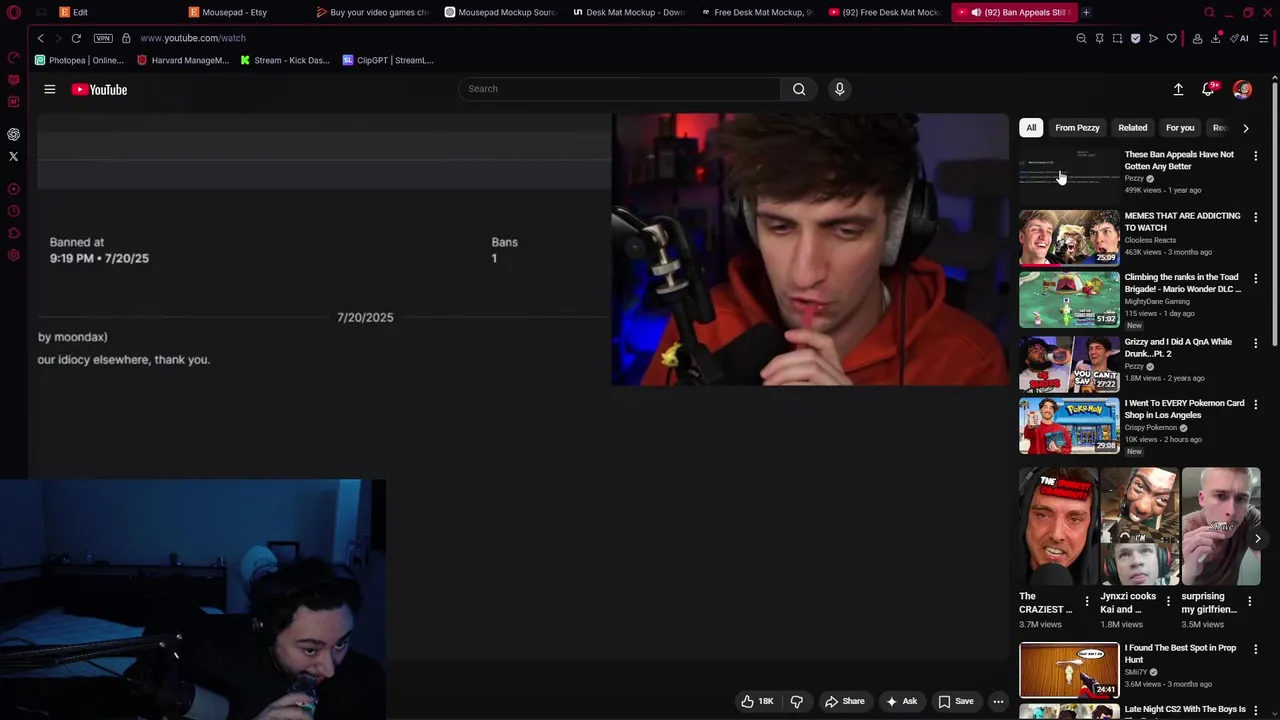Screen dimensions: 1280x720
Task: Open the YouTube upload/create icon
Action: pos(1178,89)
